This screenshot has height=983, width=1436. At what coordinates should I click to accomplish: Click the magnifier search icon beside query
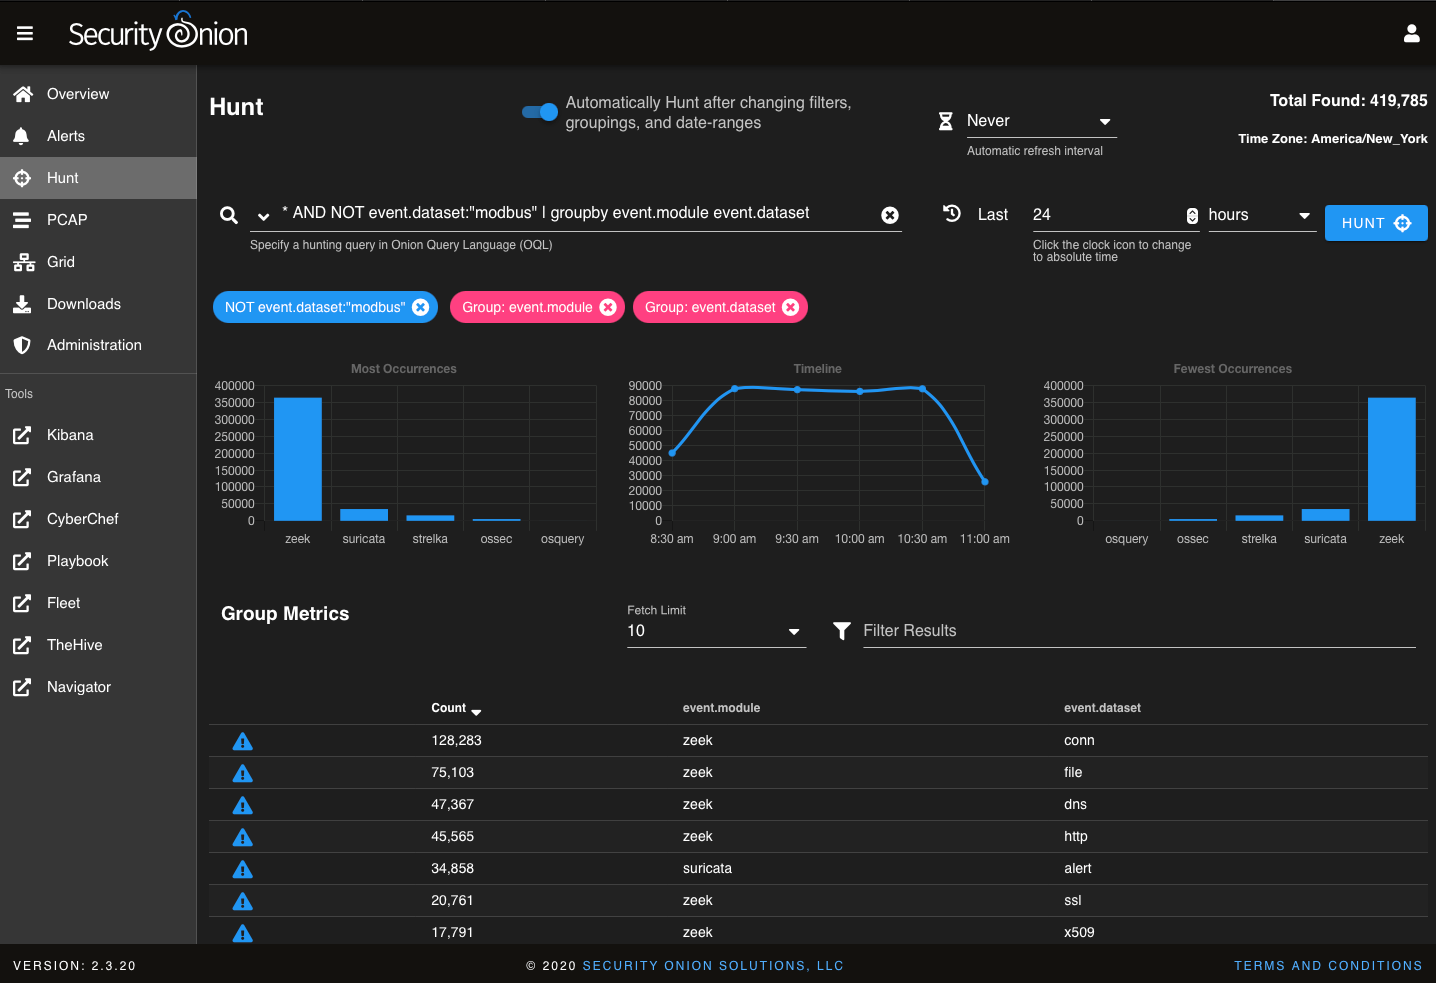[229, 215]
